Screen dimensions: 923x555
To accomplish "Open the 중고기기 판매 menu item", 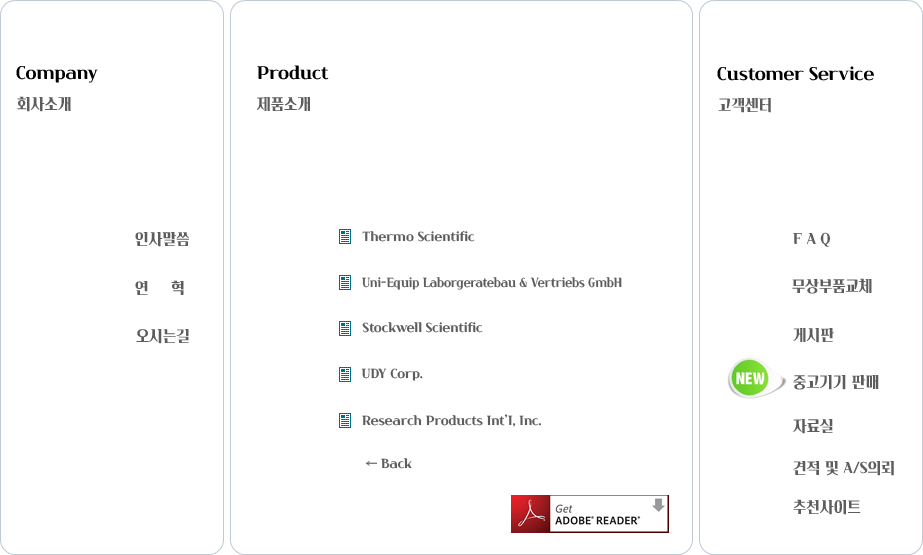I will (835, 382).
